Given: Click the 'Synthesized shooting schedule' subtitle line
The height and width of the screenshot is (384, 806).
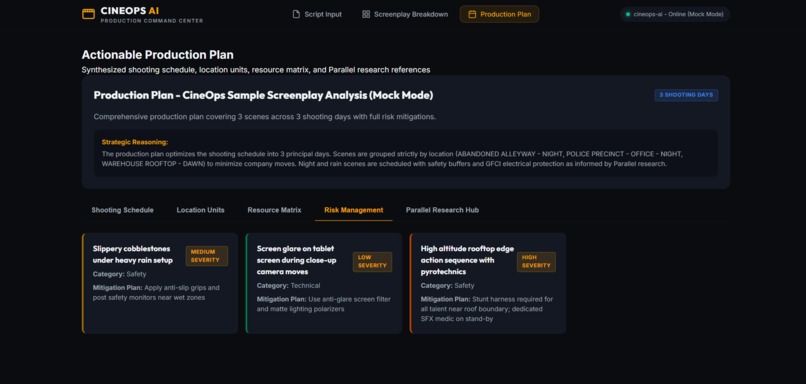Looking at the screenshot, I should 256,69.
